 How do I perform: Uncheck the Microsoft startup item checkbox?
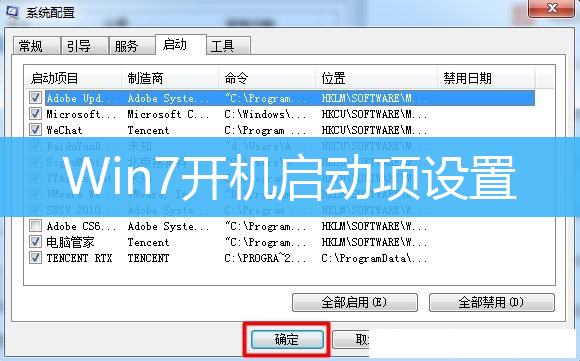coord(35,114)
